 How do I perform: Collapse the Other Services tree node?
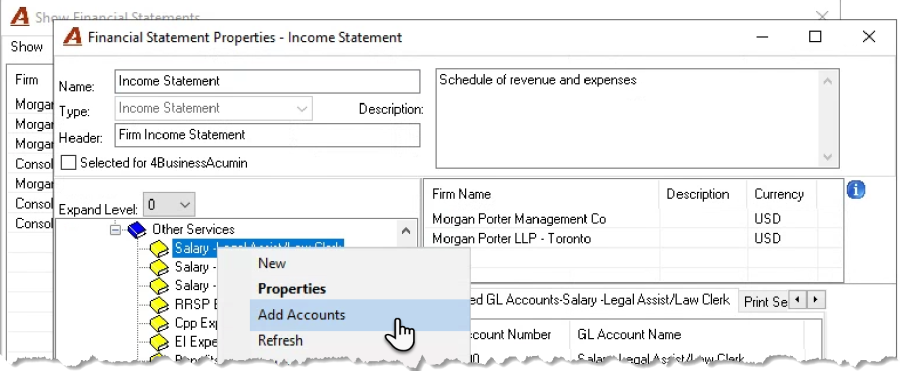pos(115,230)
